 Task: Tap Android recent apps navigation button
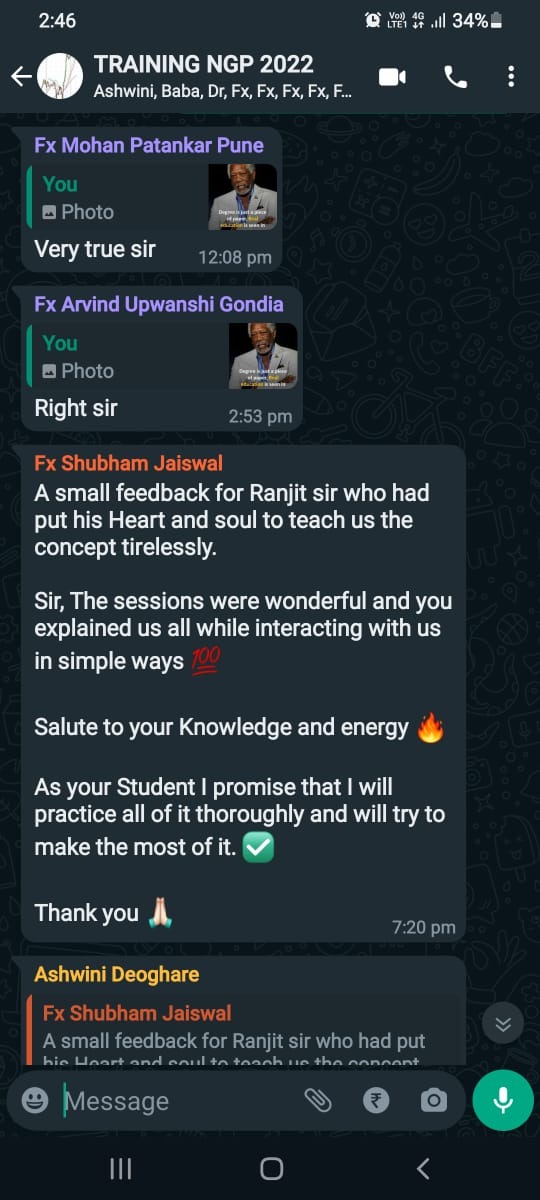coord(121,1168)
